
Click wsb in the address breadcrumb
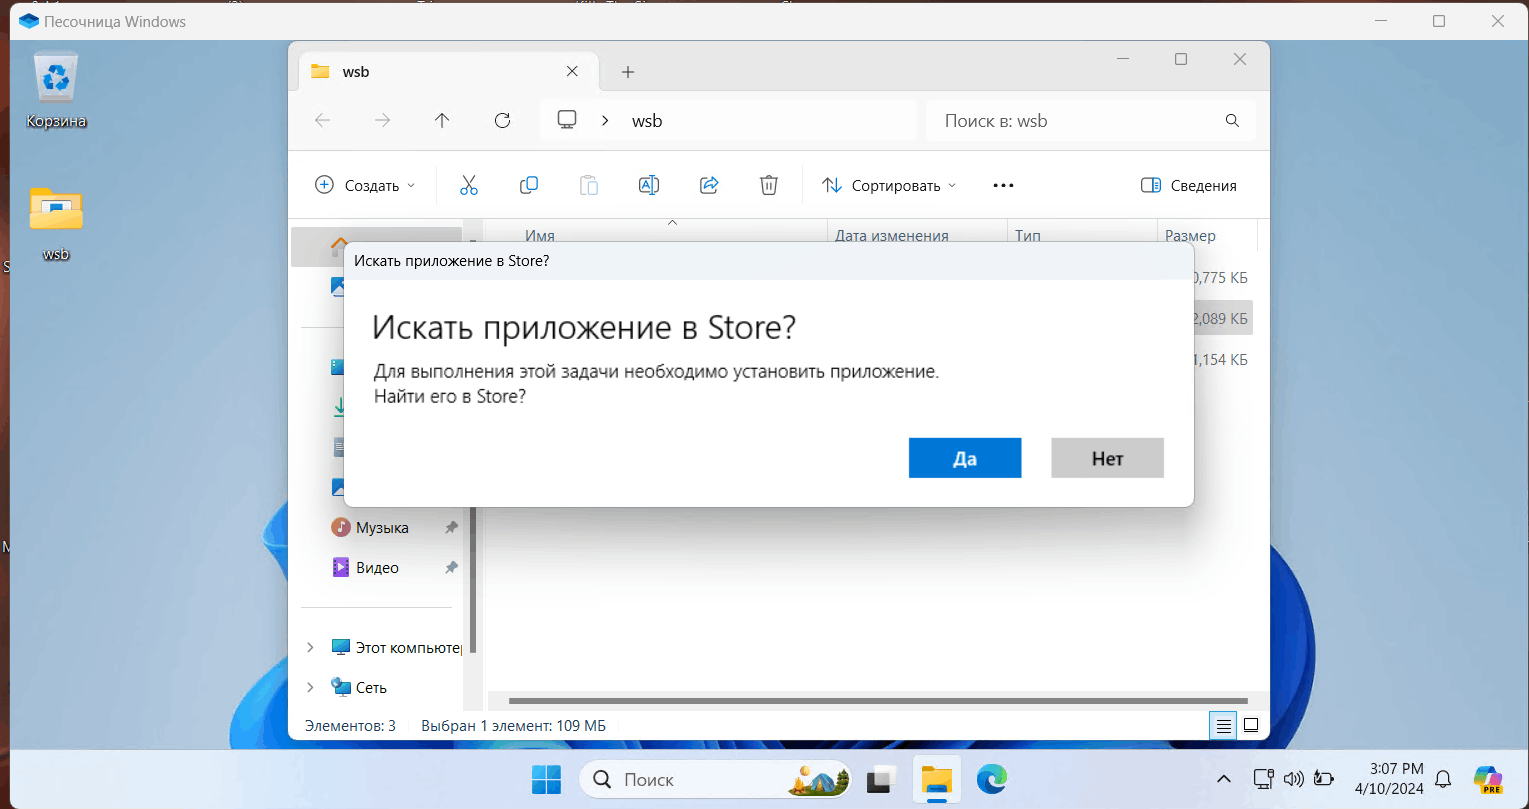coord(647,121)
